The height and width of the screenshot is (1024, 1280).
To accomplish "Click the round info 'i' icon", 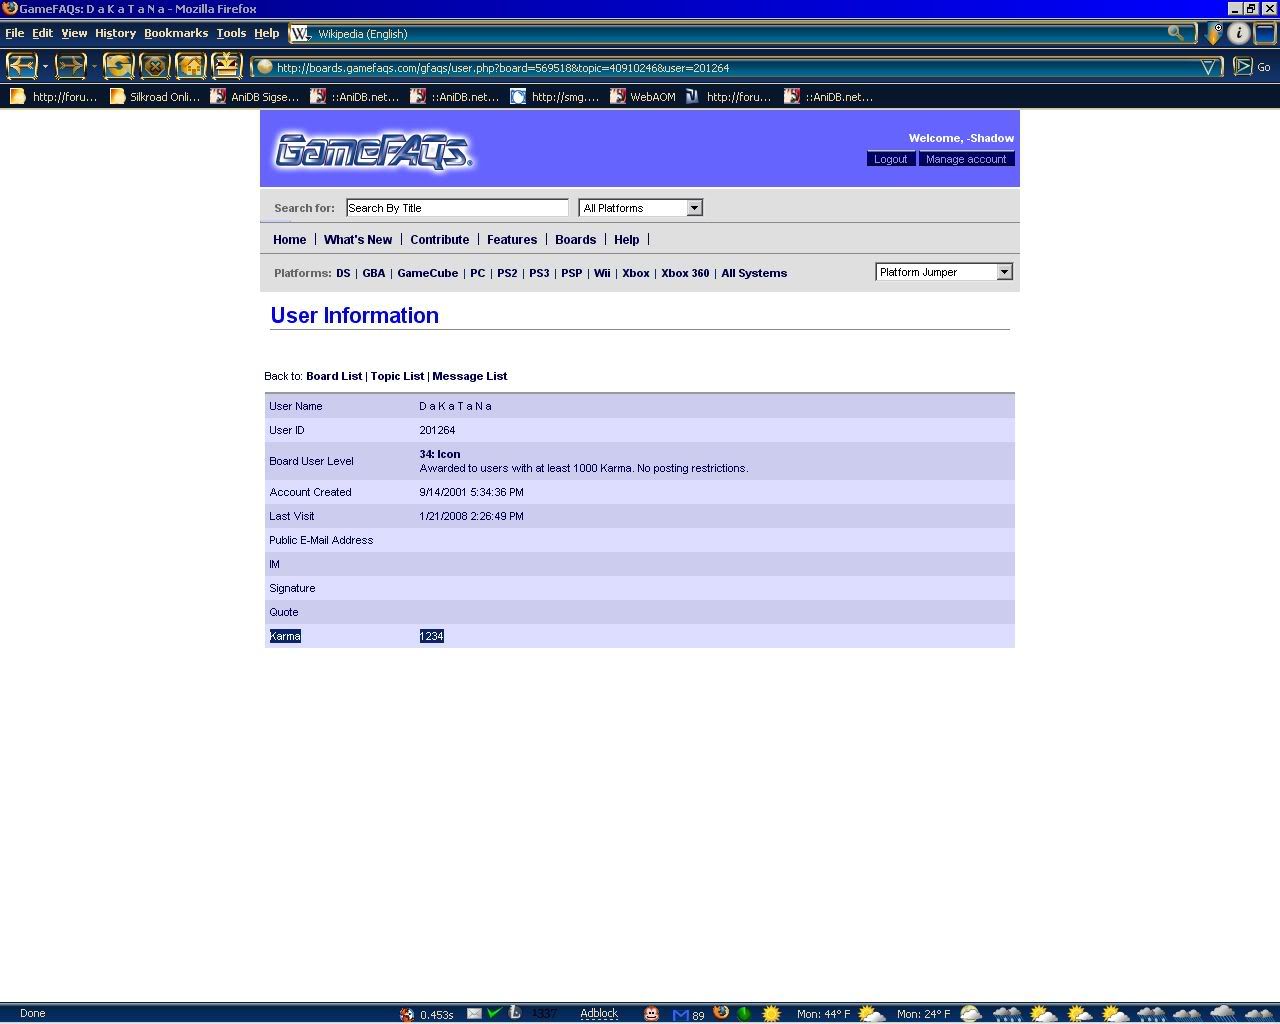I will click(x=1239, y=33).
